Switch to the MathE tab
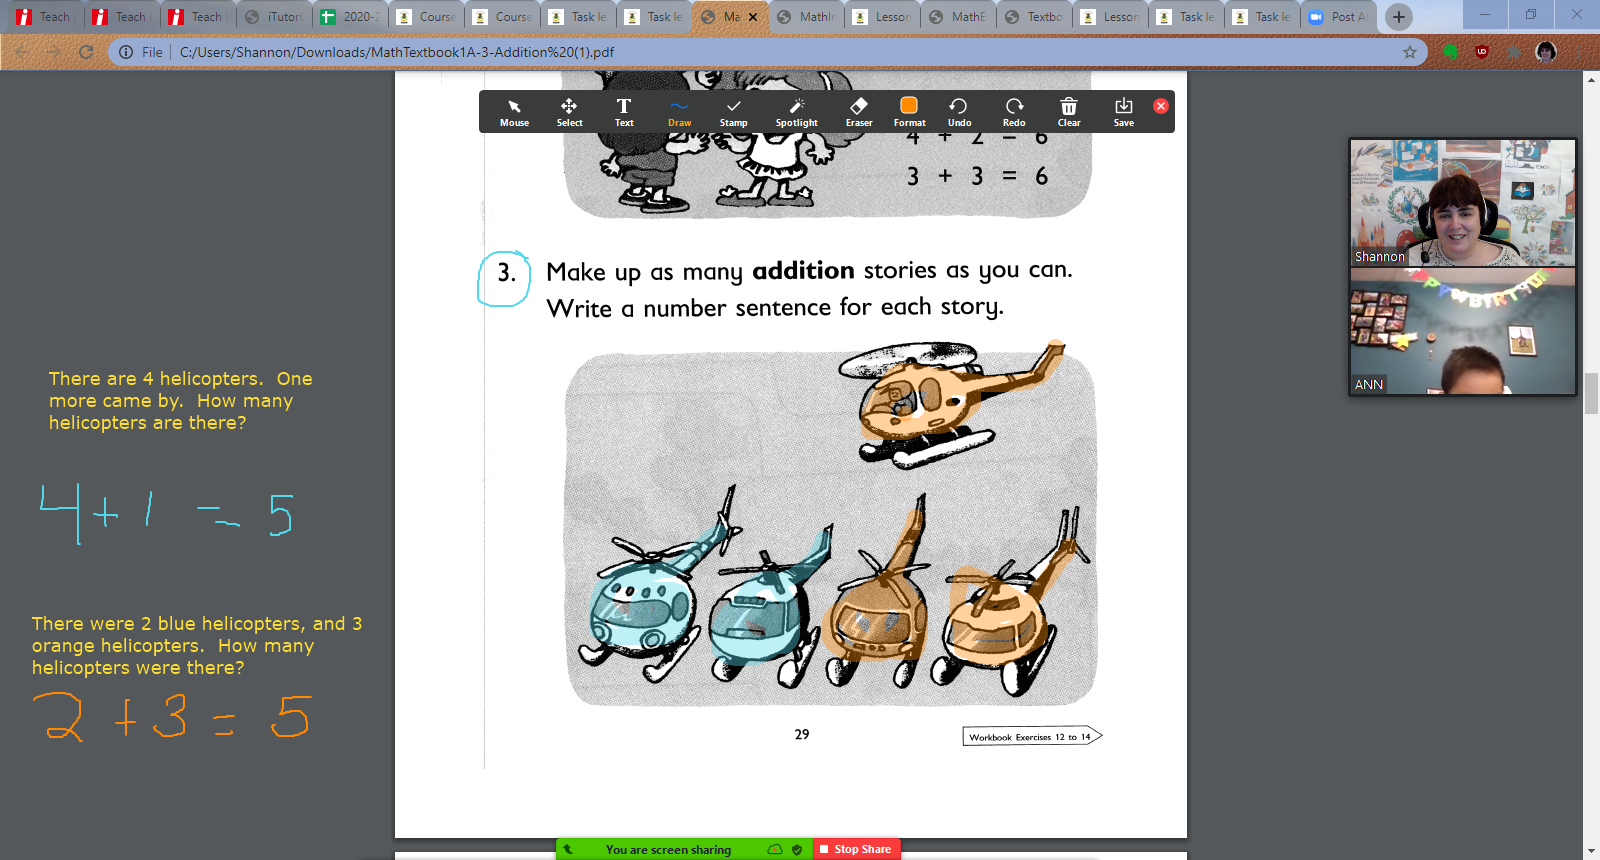The image size is (1600, 860). [x=959, y=17]
